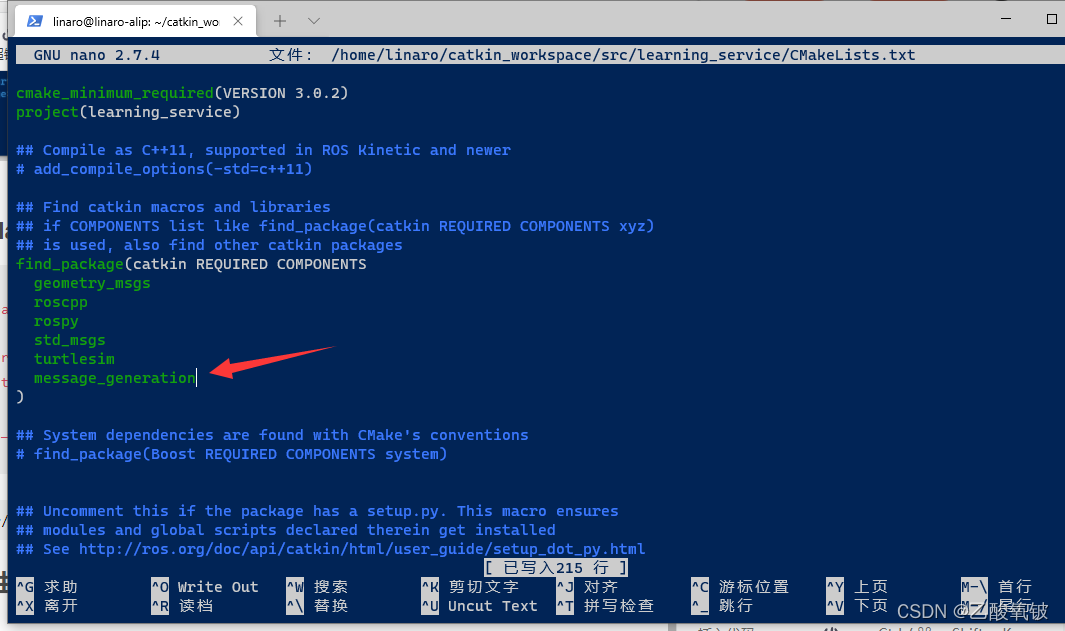Click the ^W 搜索 search shortcut
1065x631 pixels.
pyautogui.click(x=317, y=586)
